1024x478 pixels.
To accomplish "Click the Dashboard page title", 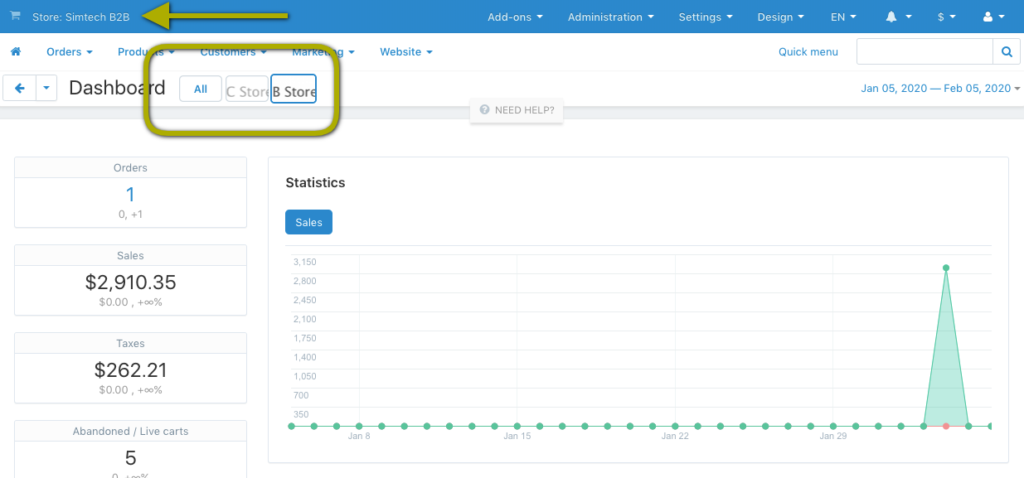I will [x=118, y=88].
